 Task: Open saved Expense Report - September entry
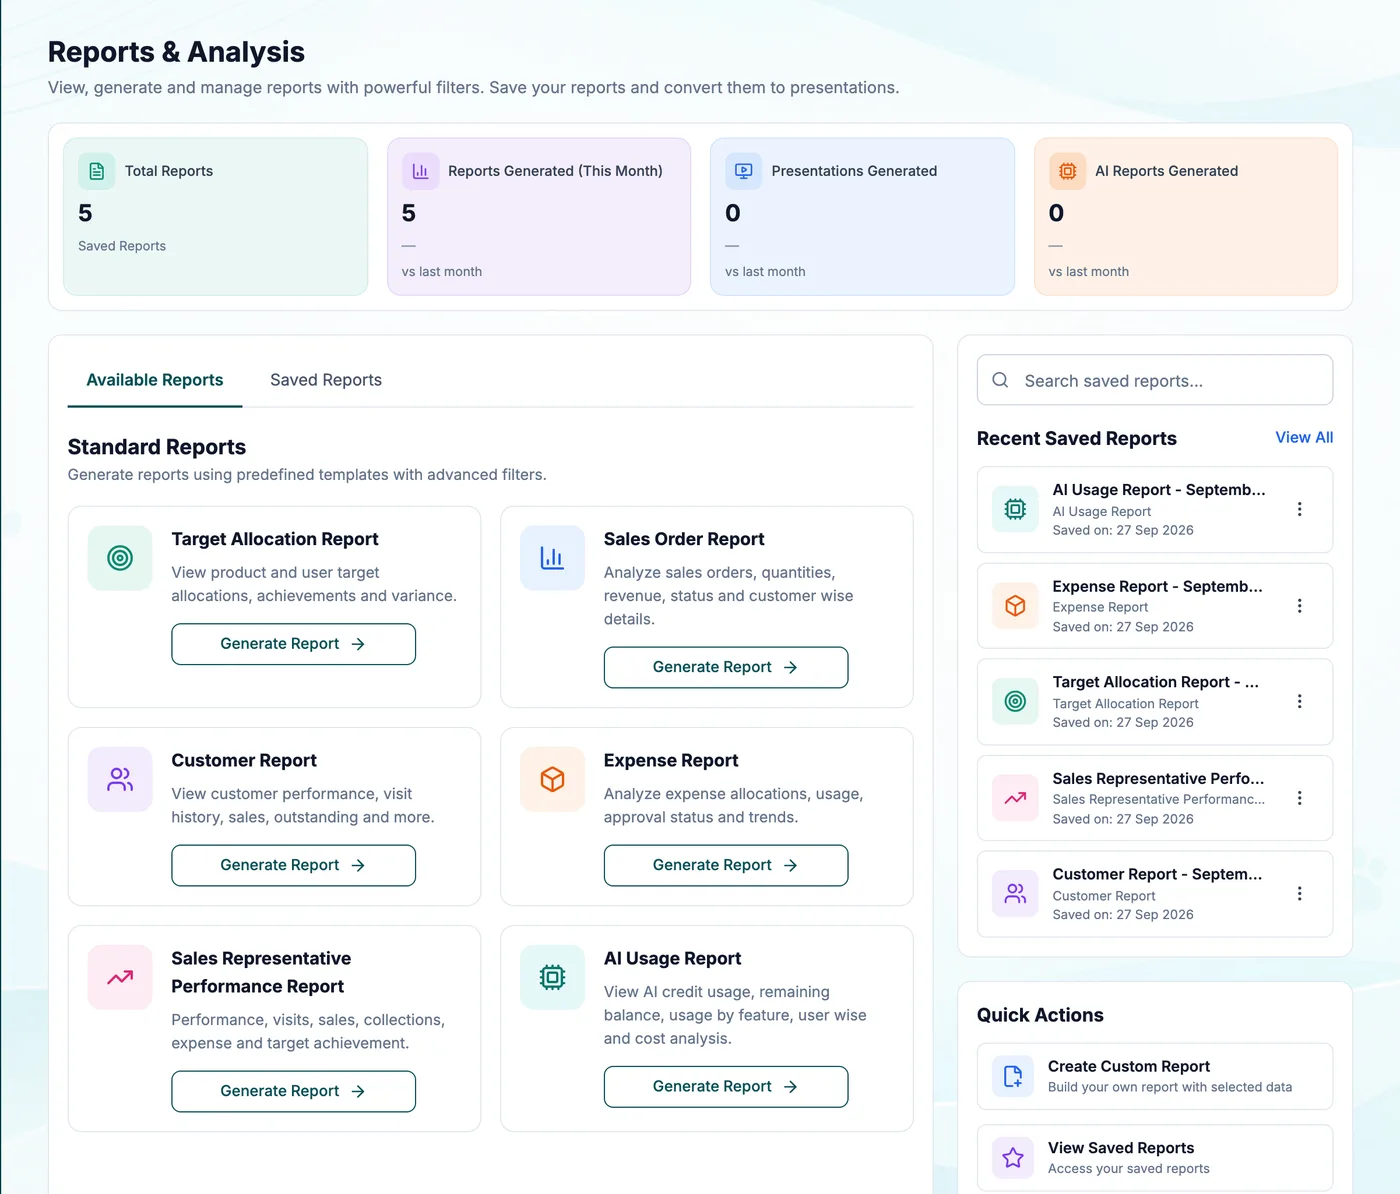pyautogui.click(x=1155, y=606)
